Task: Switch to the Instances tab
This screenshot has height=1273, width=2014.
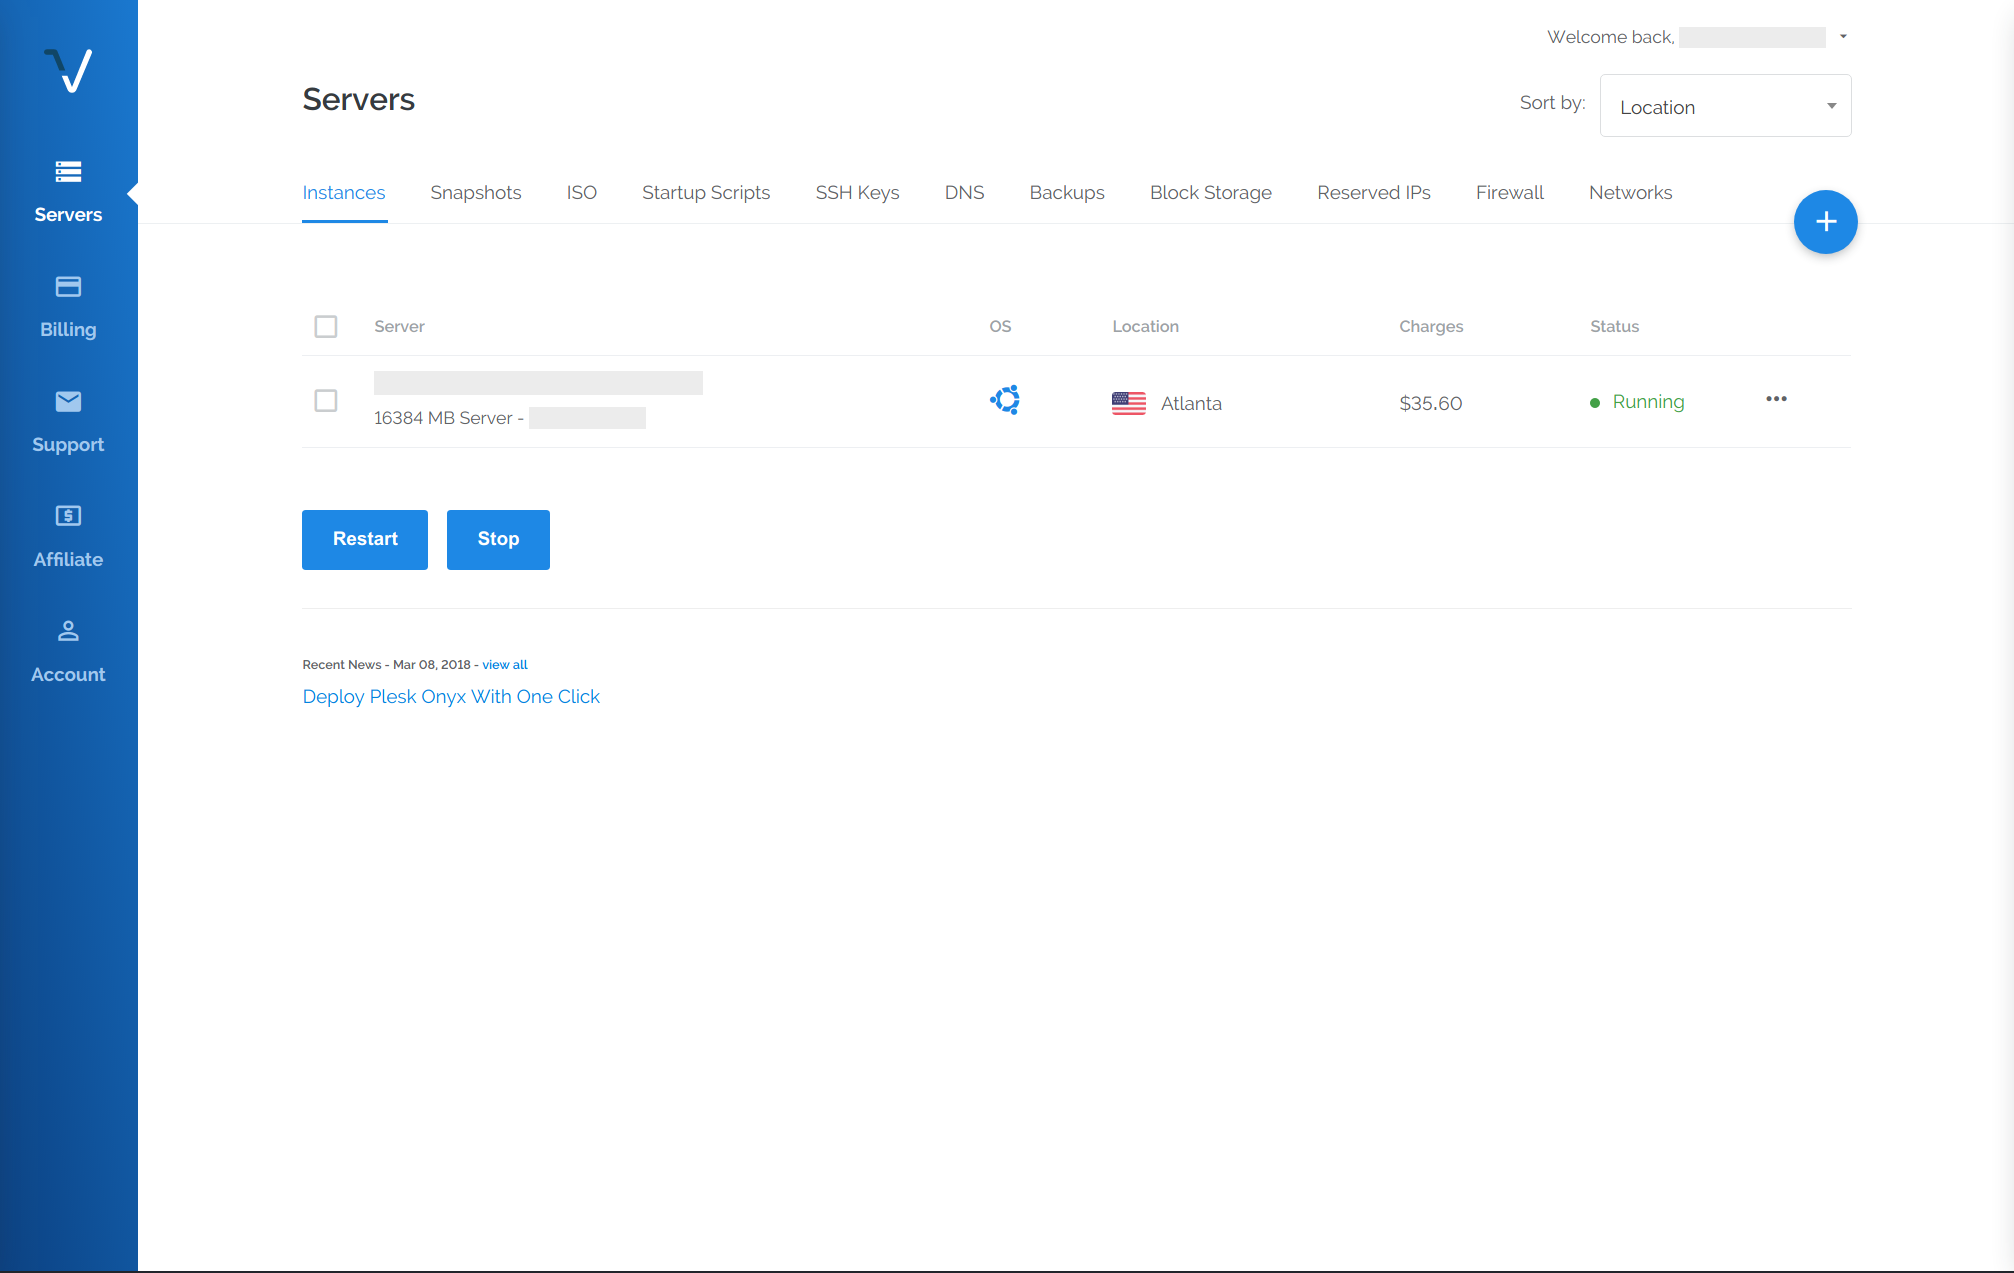Action: tap(344, 193)
